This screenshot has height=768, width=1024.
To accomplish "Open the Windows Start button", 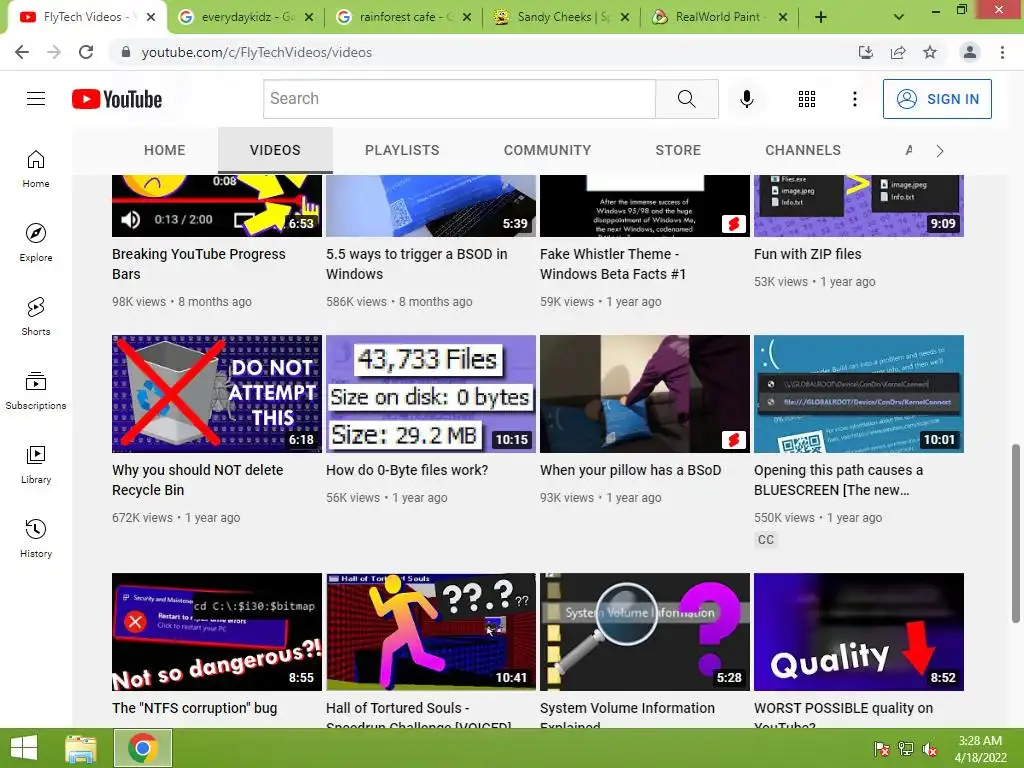I will 24,748.
